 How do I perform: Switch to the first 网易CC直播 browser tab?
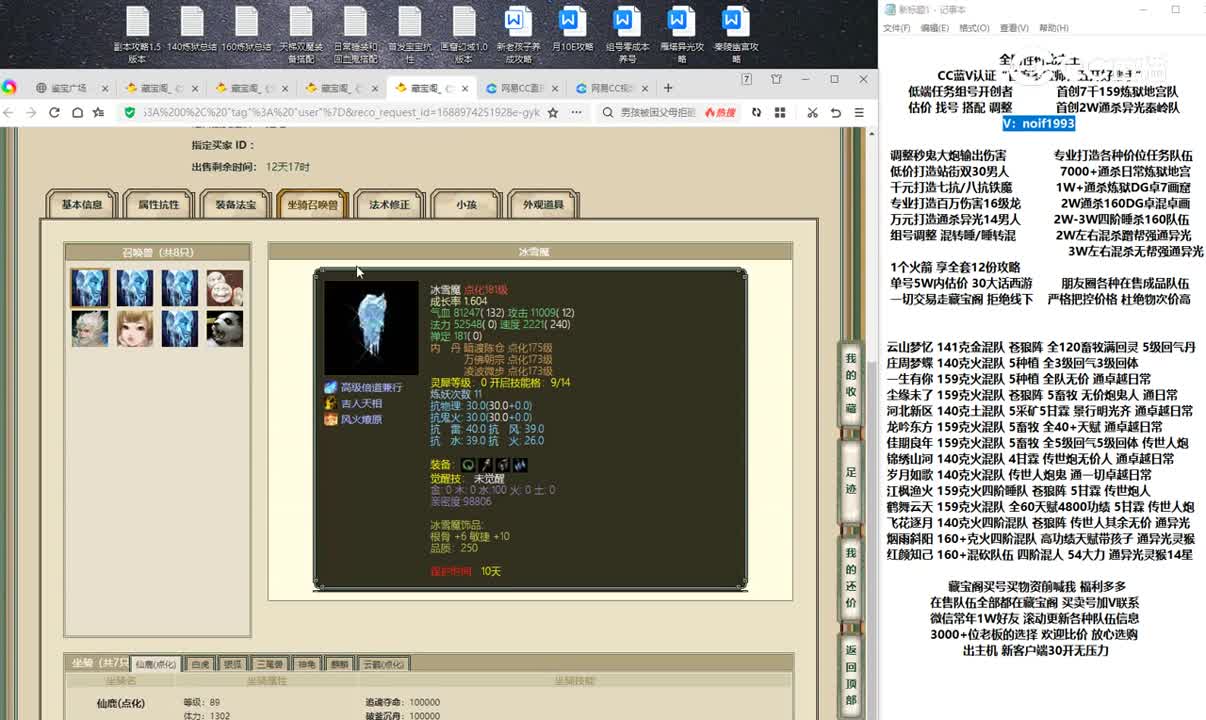pyautogui.click(x=521, y=88)
